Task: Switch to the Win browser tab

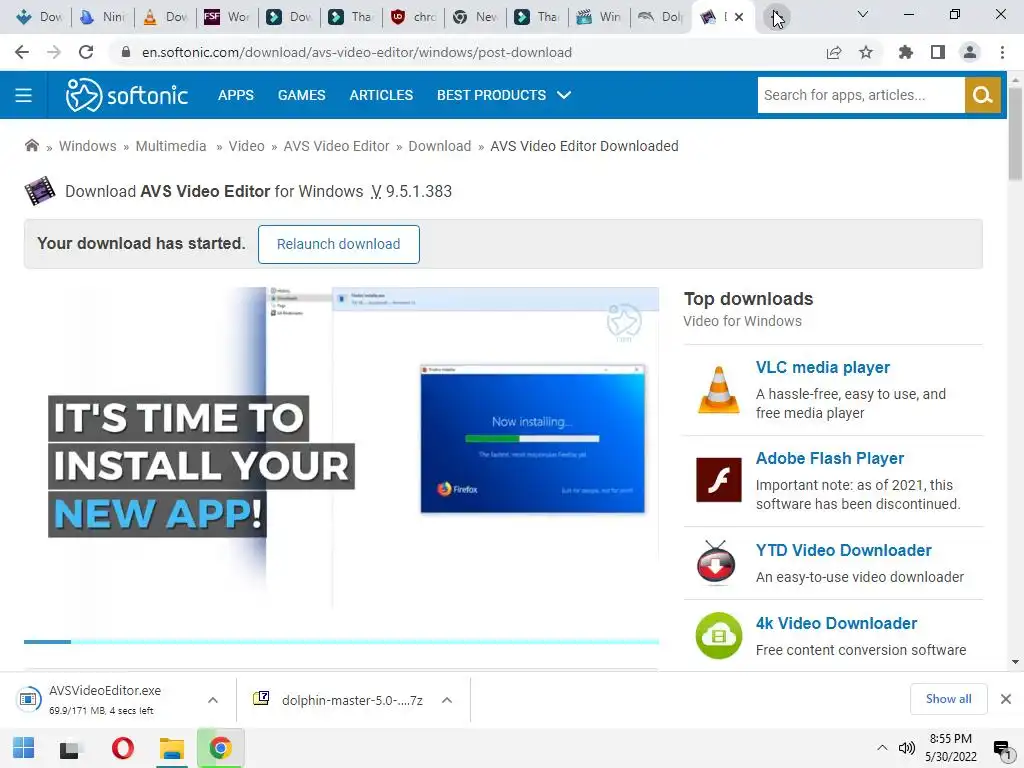Action: tap(600, 17)
